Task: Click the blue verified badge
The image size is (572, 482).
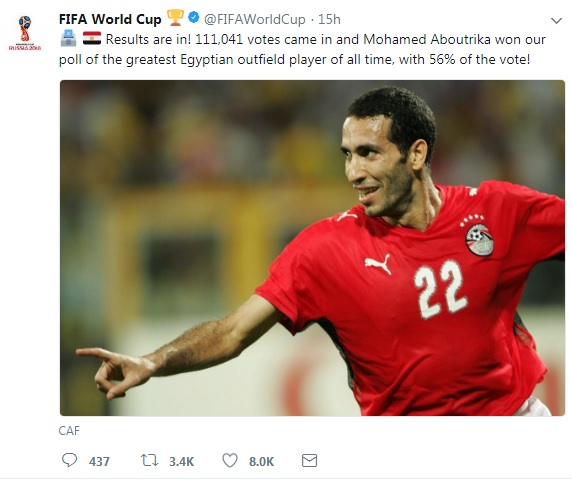Action: click(x=194, y=17)
